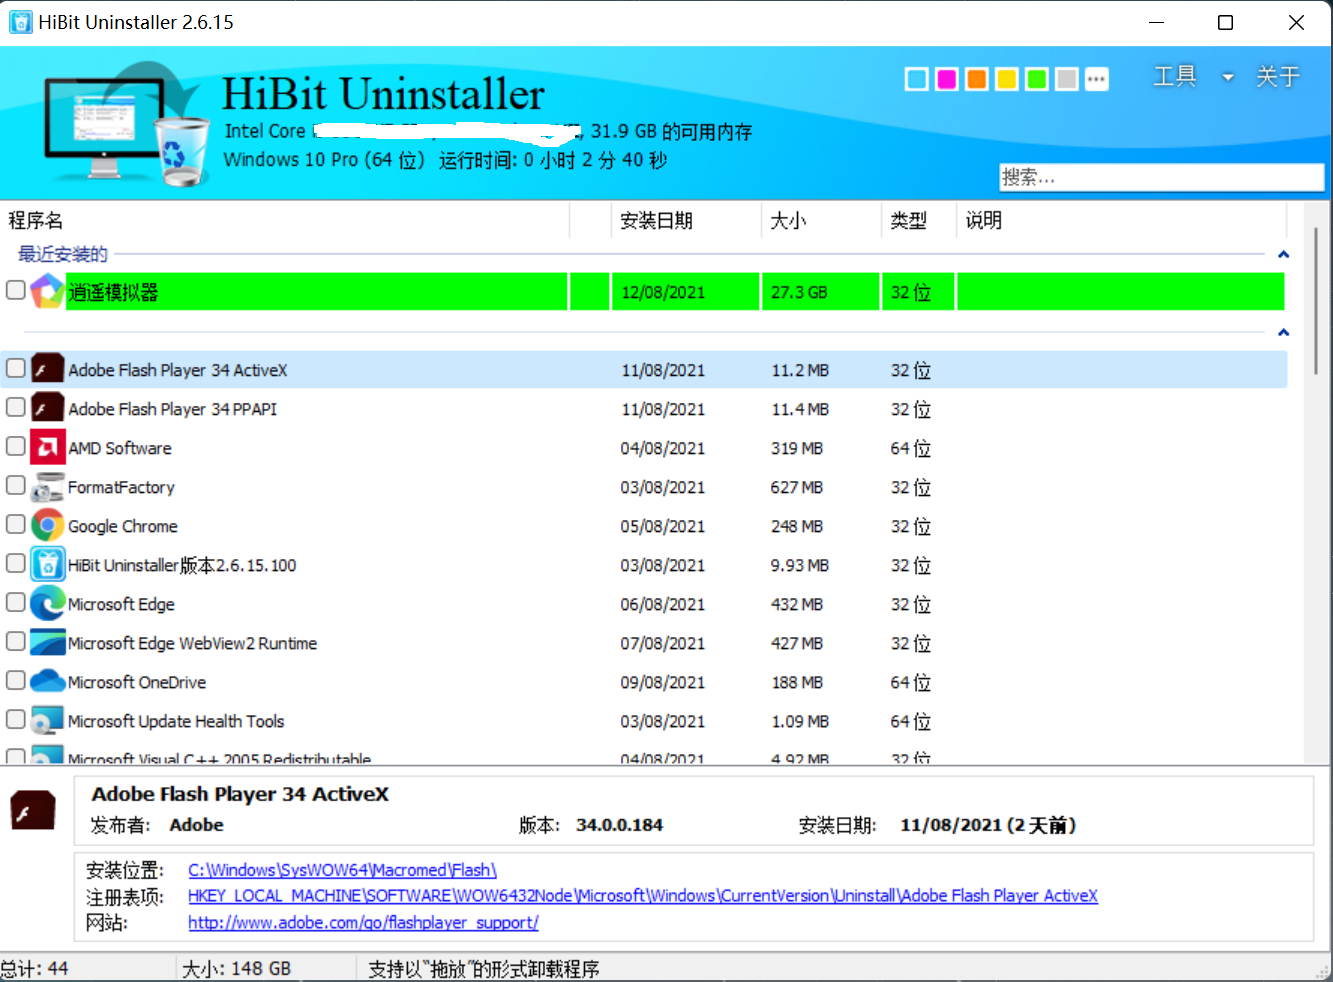Tick the checkbox for 逍遥模拟器

coord(15,290)
